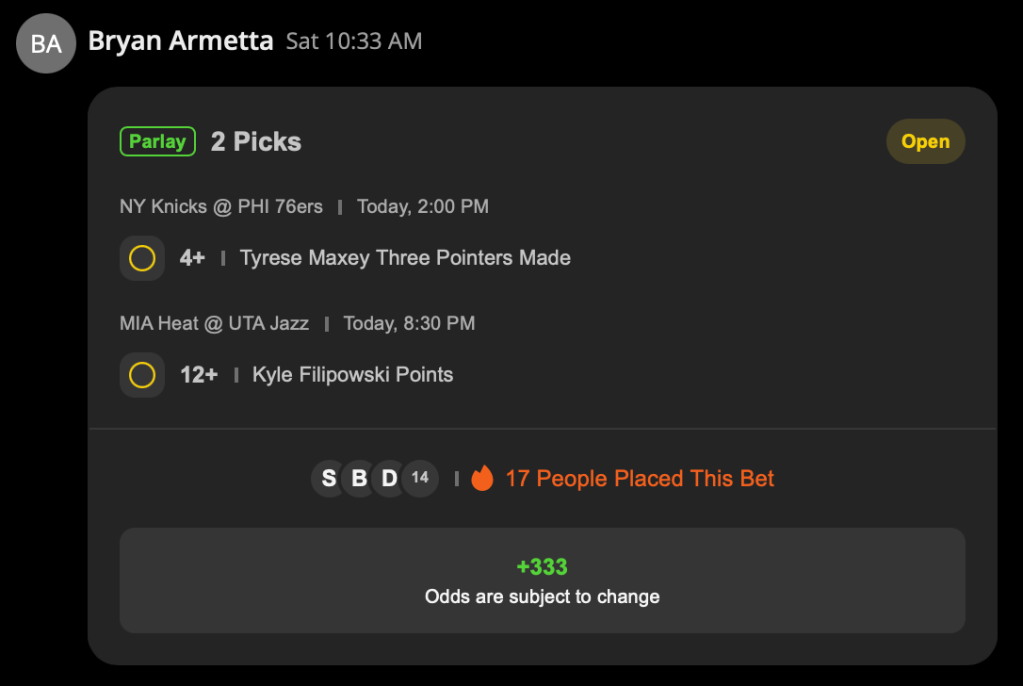Click the circle icon beside Tyrese Maxey pick
This screenshot has height=686, width=1023.
pyautogui.click(x=142, y=258)
